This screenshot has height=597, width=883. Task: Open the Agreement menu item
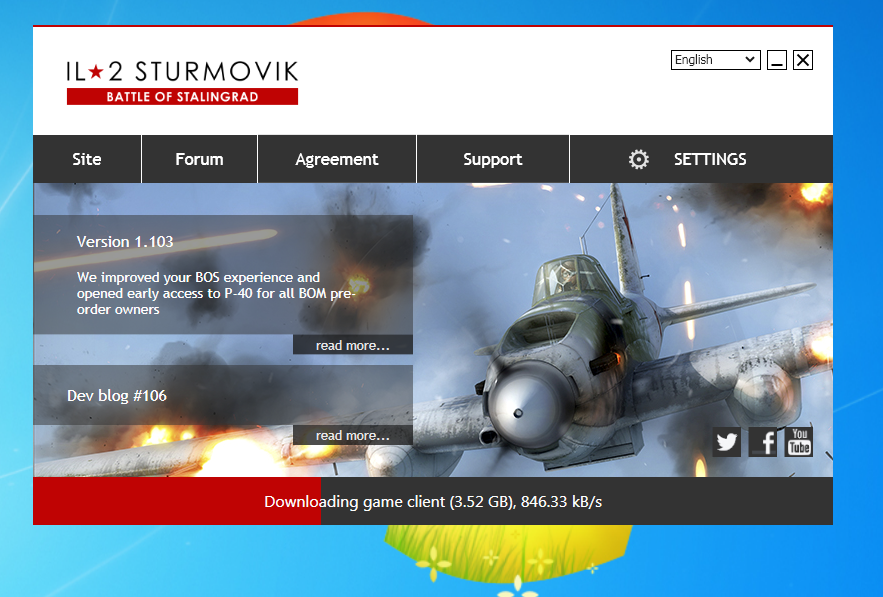(337, 159)
